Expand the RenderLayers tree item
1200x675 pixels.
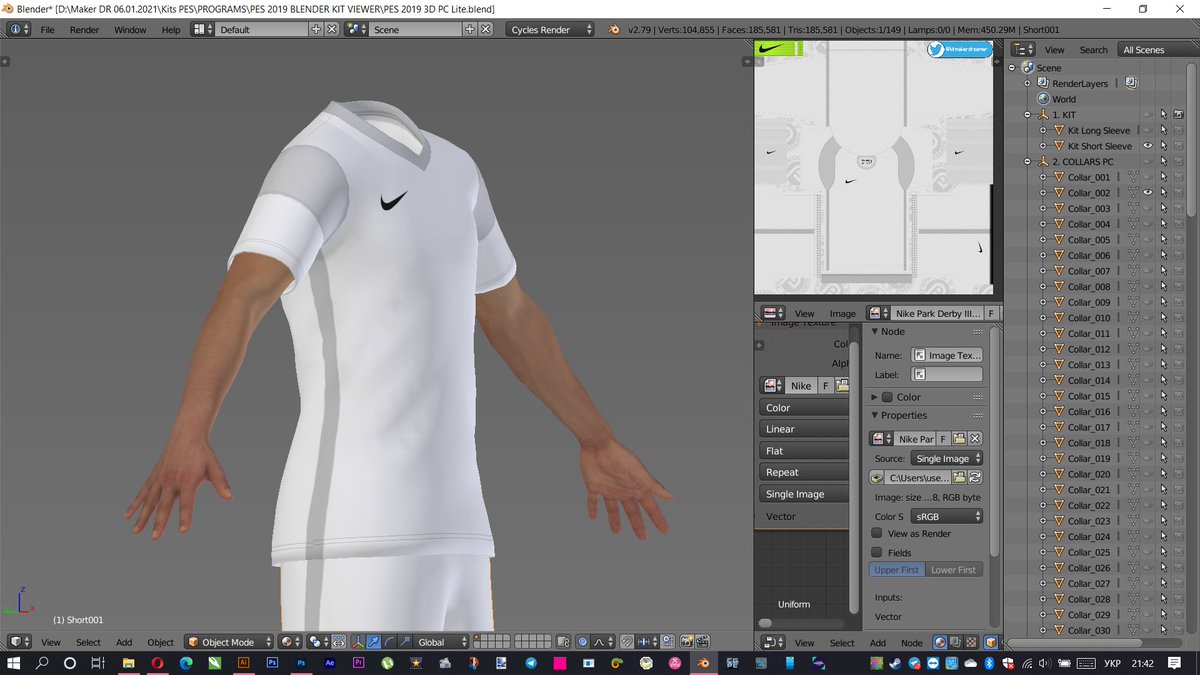pos(1027,84)
